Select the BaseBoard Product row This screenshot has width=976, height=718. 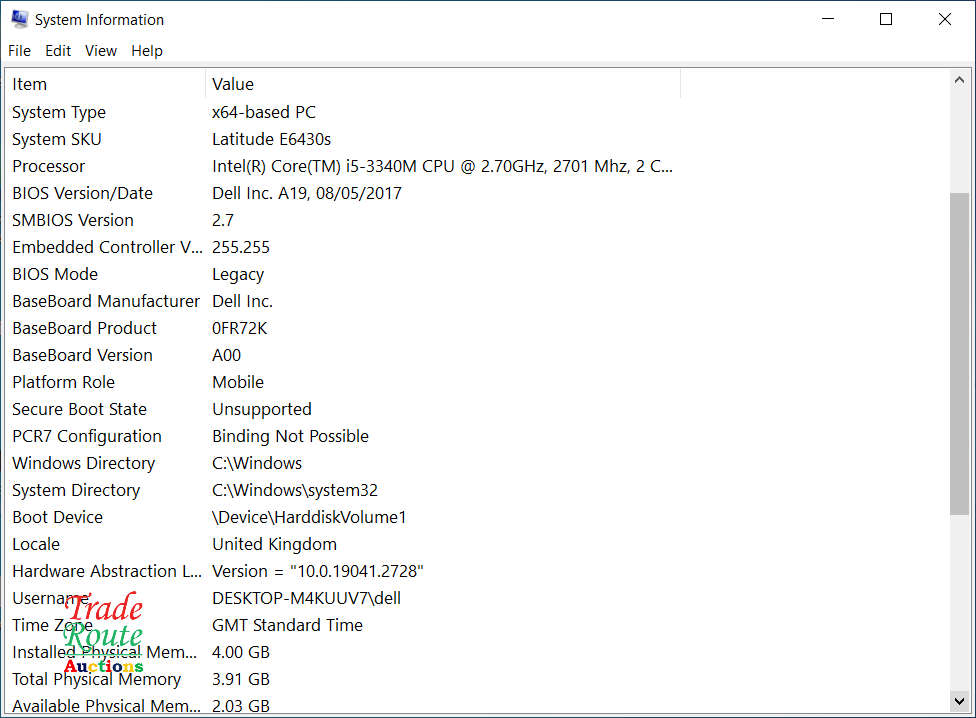(84, 328)
